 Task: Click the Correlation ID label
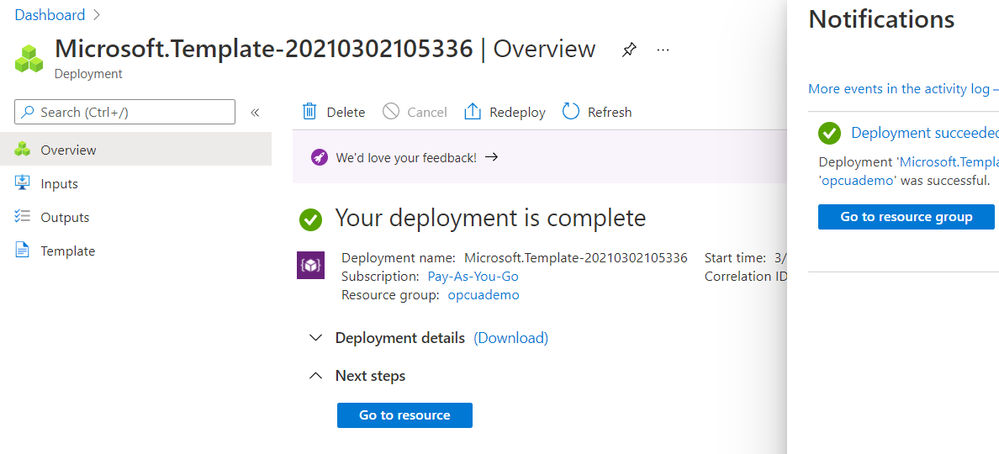[x=746, y=276]
